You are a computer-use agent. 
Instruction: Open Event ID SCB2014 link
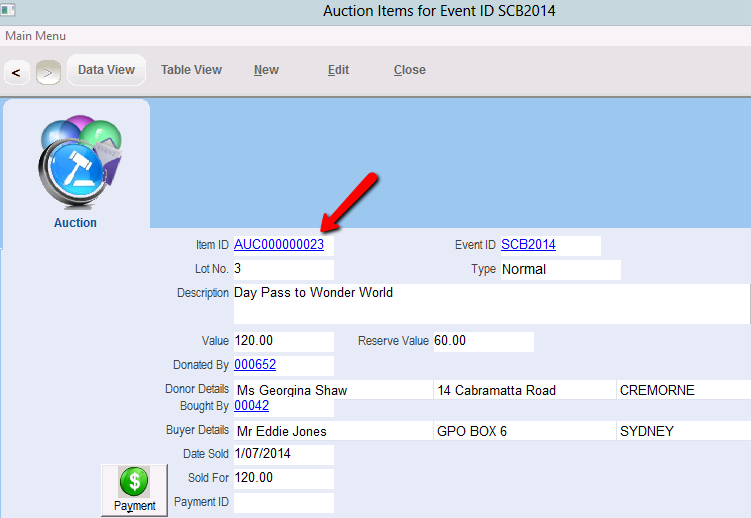(x=528, y=245)
